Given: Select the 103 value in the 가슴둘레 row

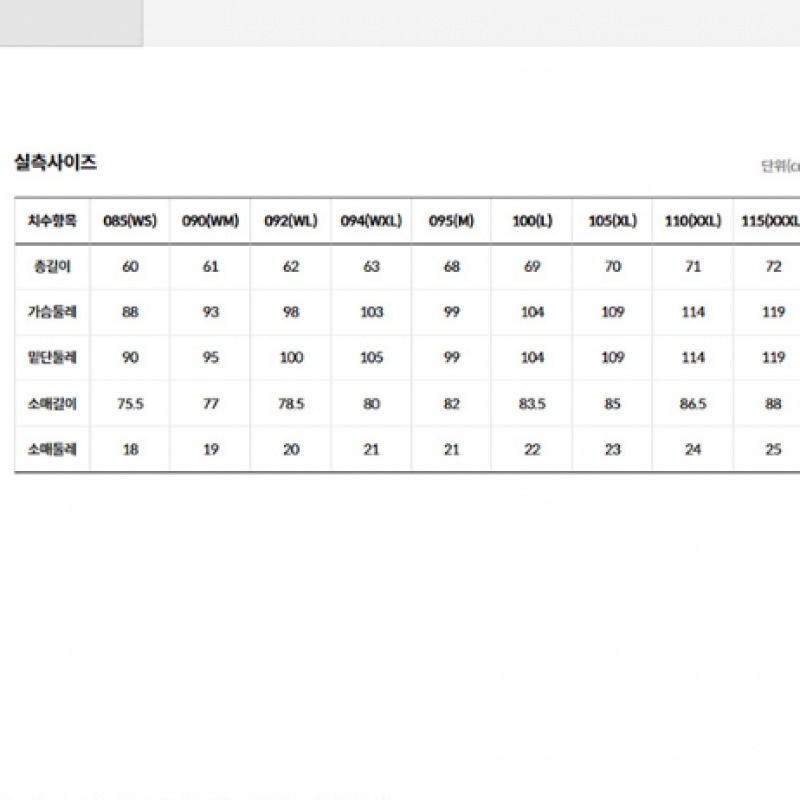Looking at the screenshot, I should pyautogui.click(x=371, y=312).
